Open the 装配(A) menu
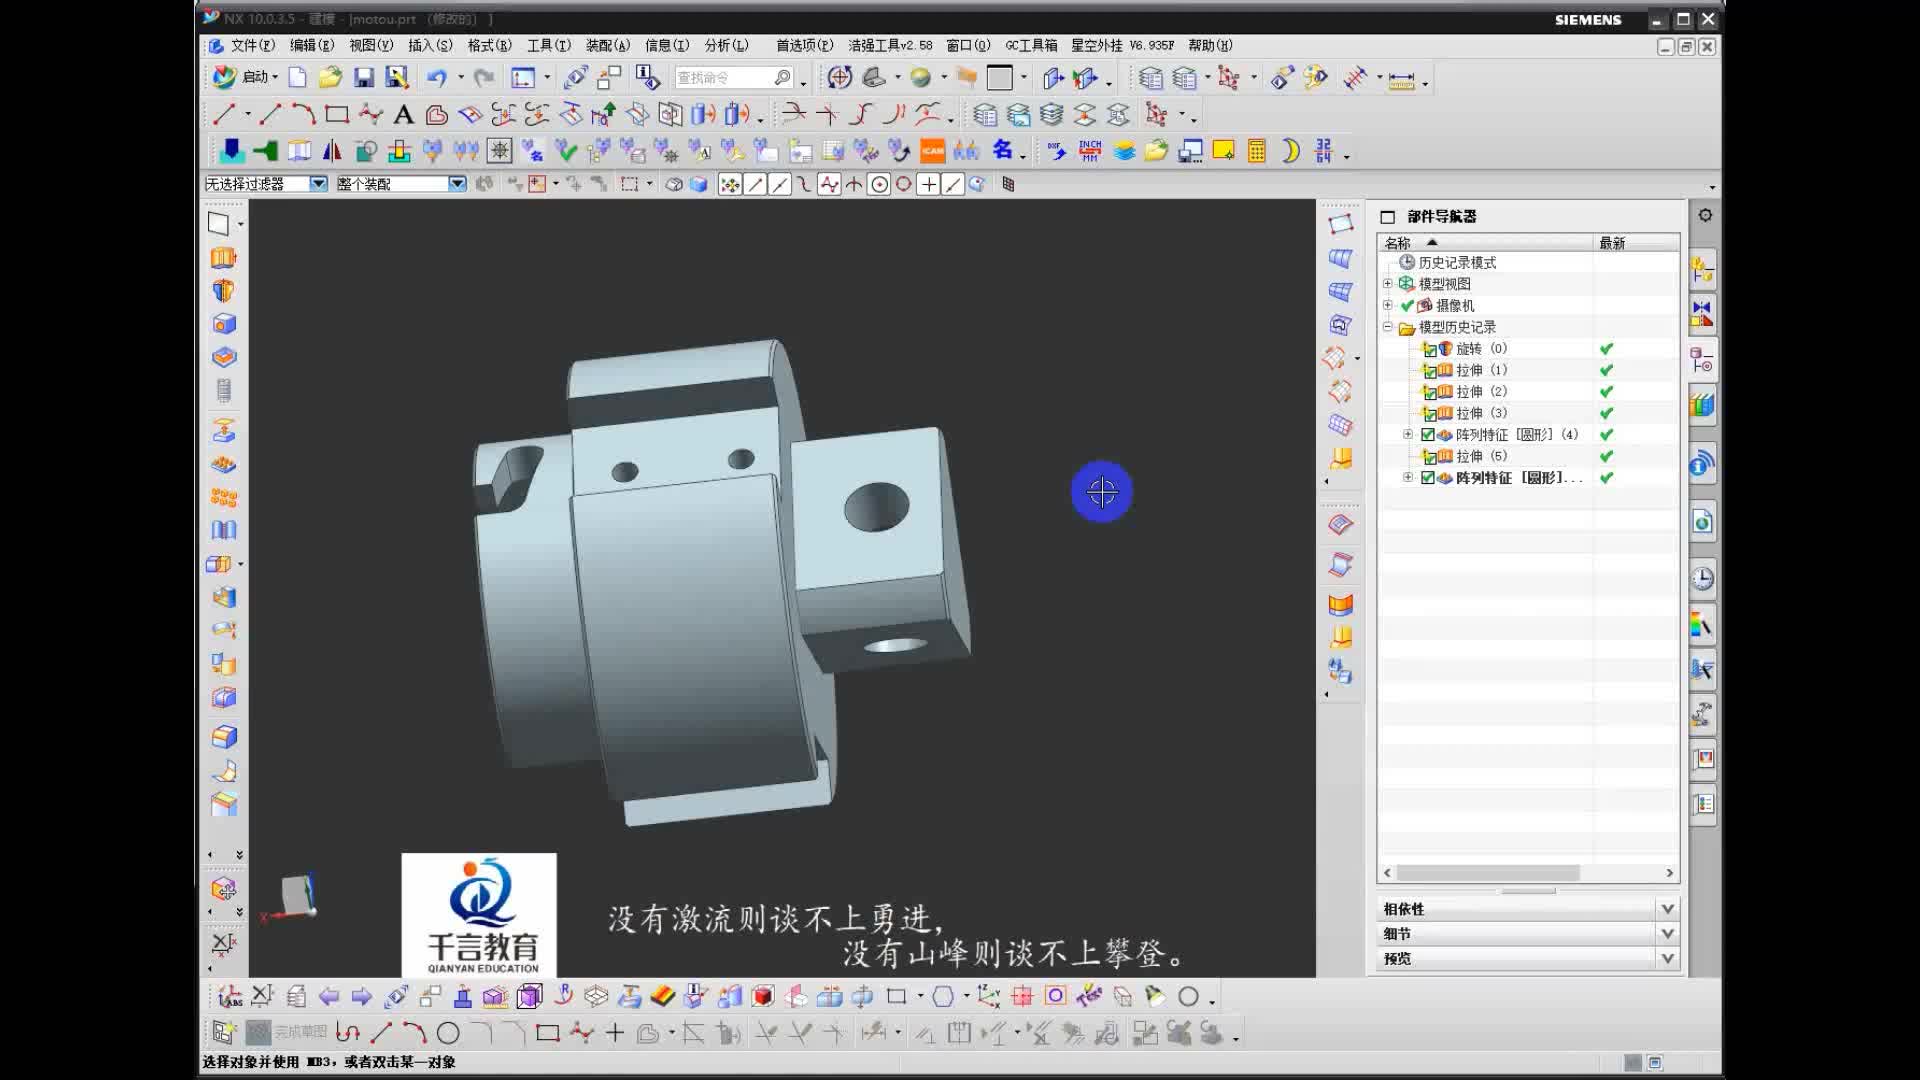The height and width of the screenshot is (1080, 1920). (608, 45)
